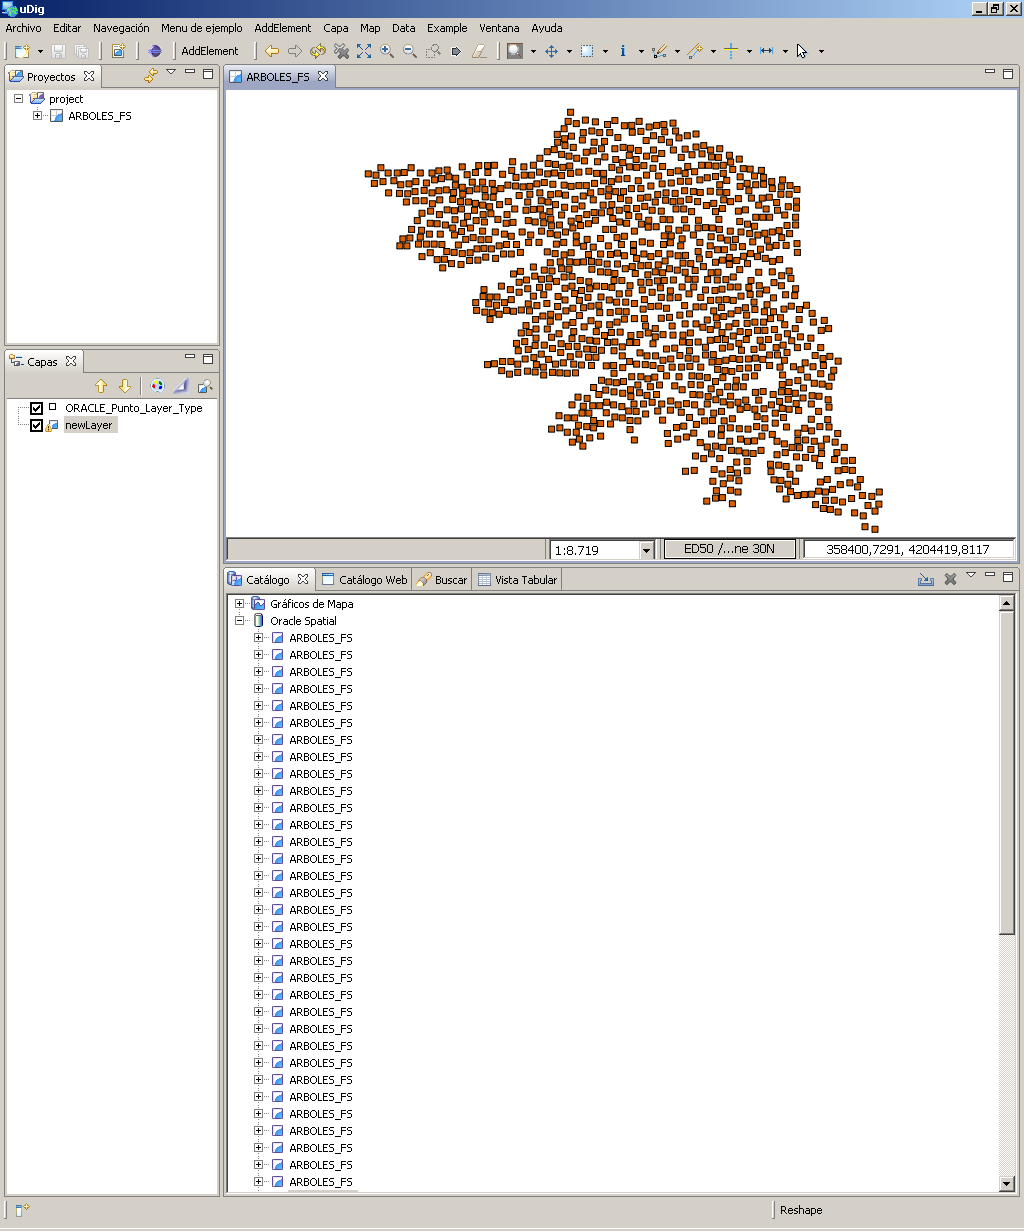1024x1231 pixels.
Task: Select the Info tool icon
Action: [x=623, y=51]
